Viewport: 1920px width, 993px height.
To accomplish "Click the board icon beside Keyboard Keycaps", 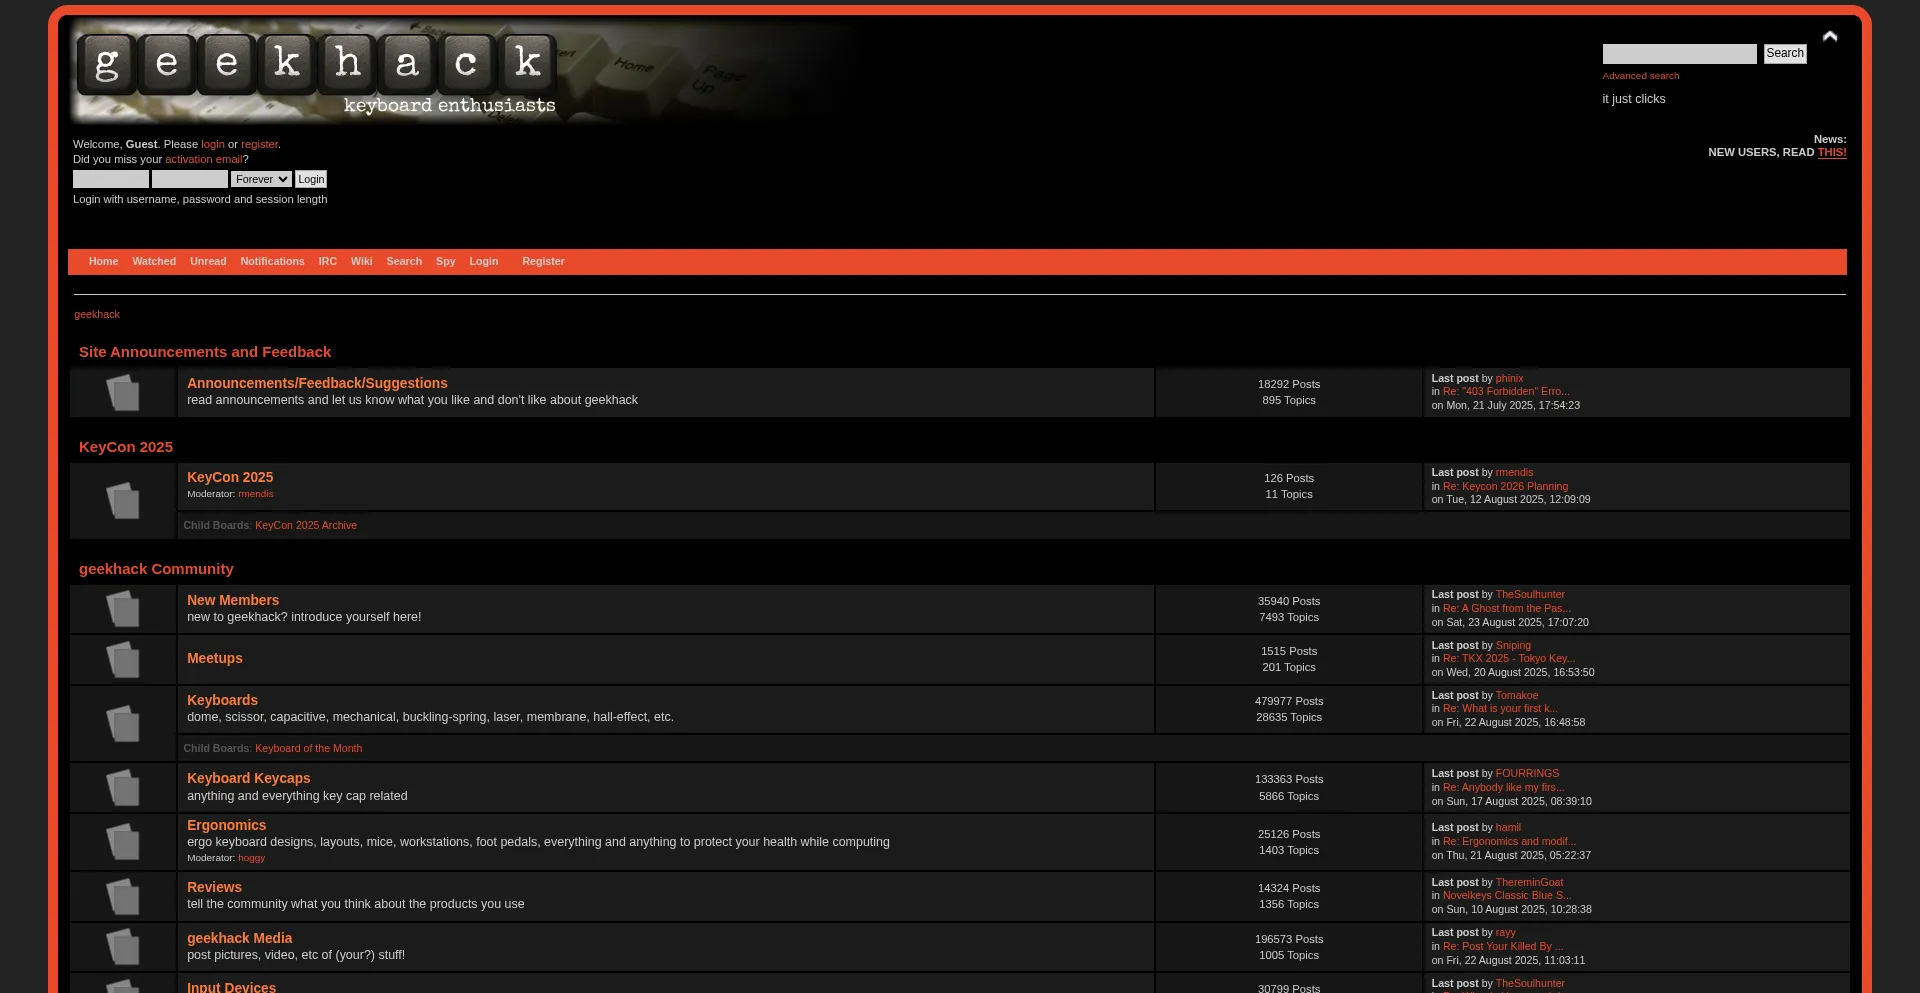I will pos(123,788).
